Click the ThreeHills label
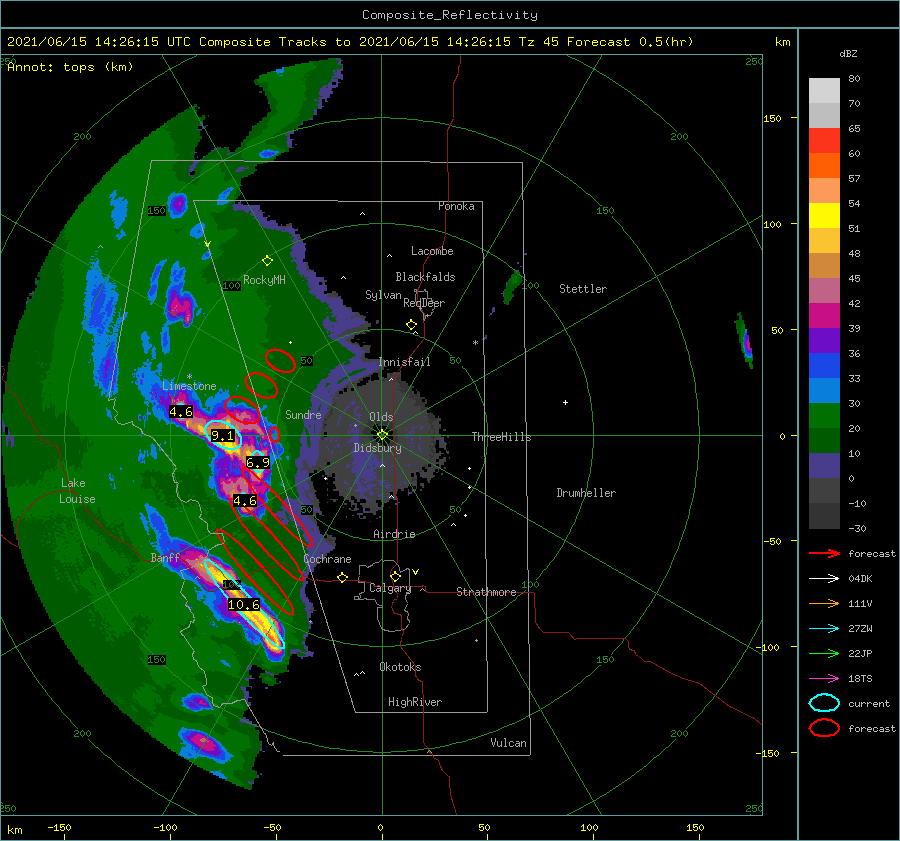This screenshot has height=841, width=900. (501, 437)
